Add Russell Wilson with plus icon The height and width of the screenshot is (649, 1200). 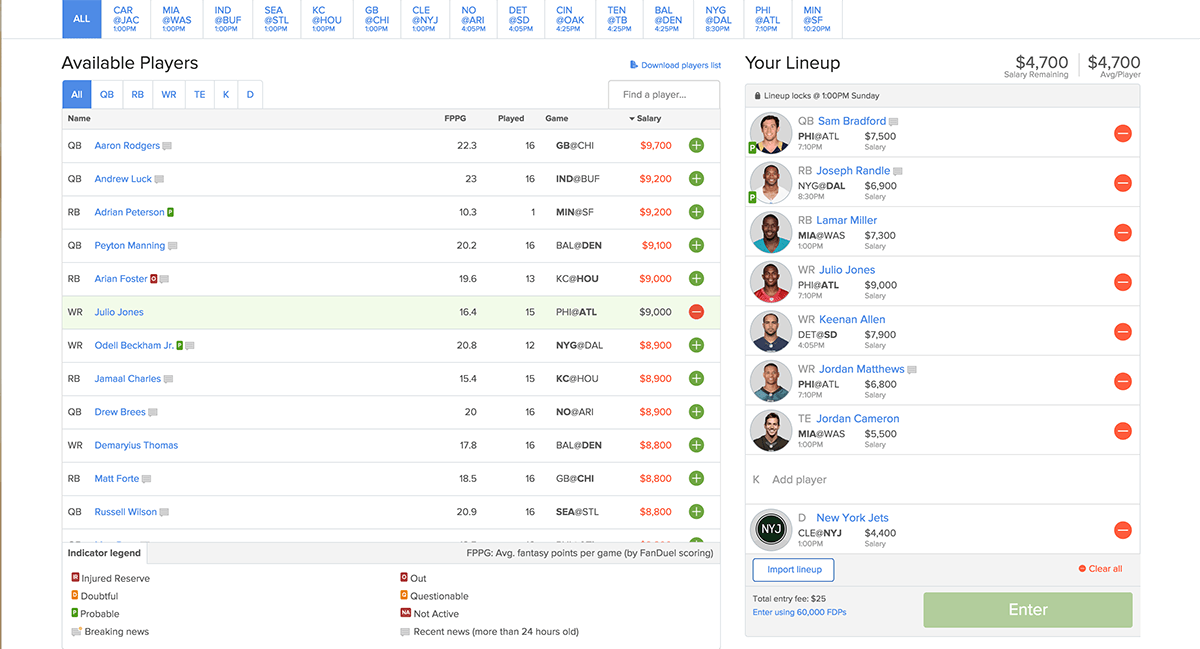click(696, 512)
